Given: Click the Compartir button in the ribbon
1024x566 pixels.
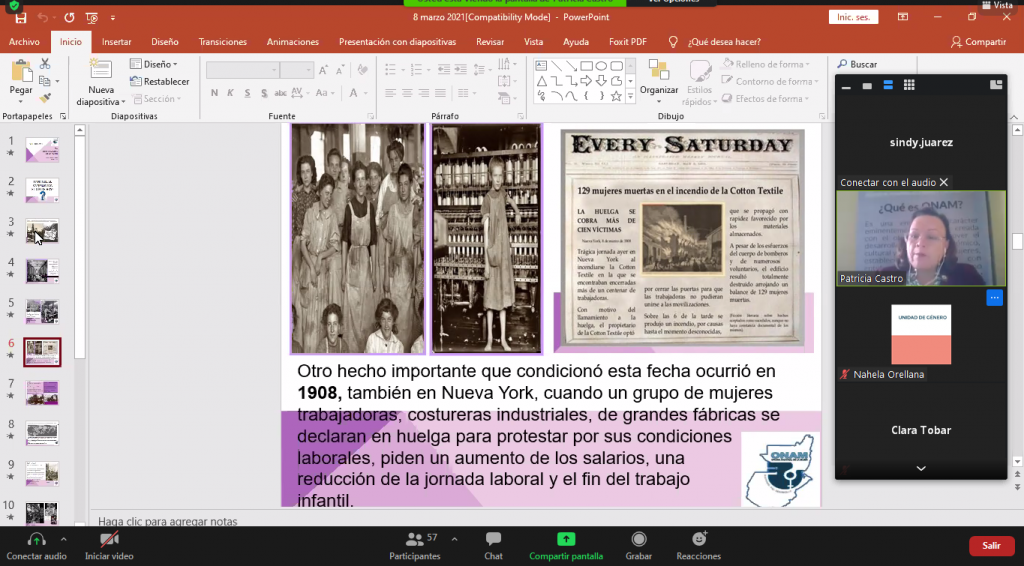Looking at the screenshot, I should tap(978, 42).
